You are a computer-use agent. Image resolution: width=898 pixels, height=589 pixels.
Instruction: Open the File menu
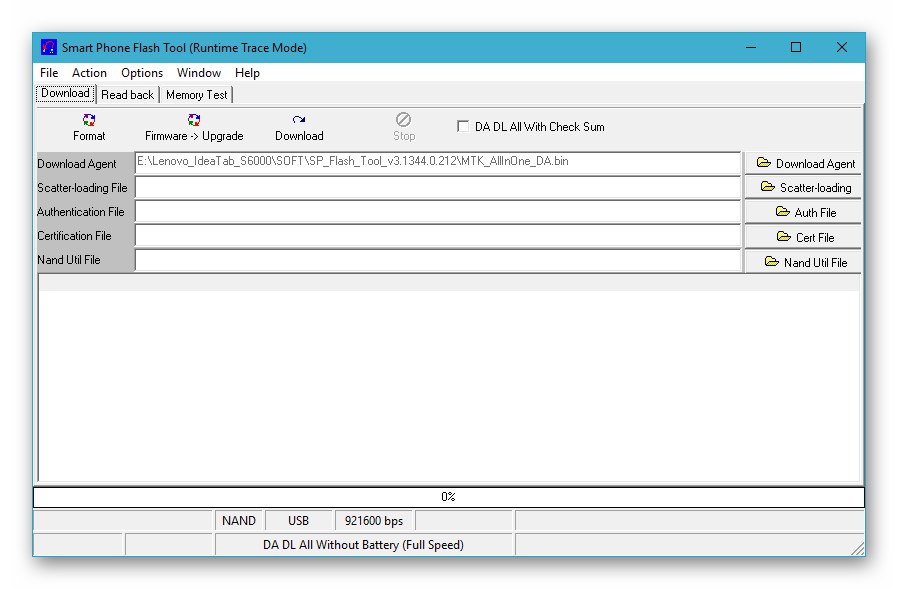tap(49, 73)
